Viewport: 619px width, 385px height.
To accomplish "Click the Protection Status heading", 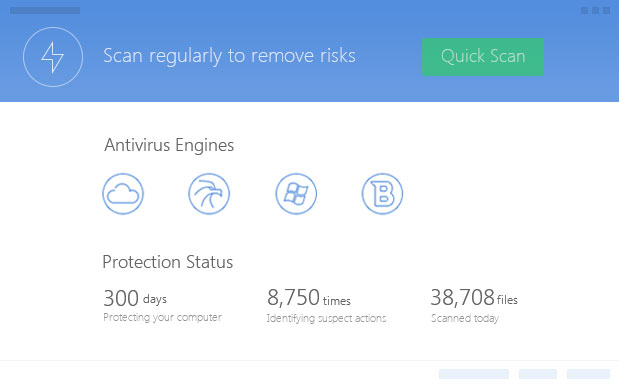I will pyautogui.click(x=167, y=262).
